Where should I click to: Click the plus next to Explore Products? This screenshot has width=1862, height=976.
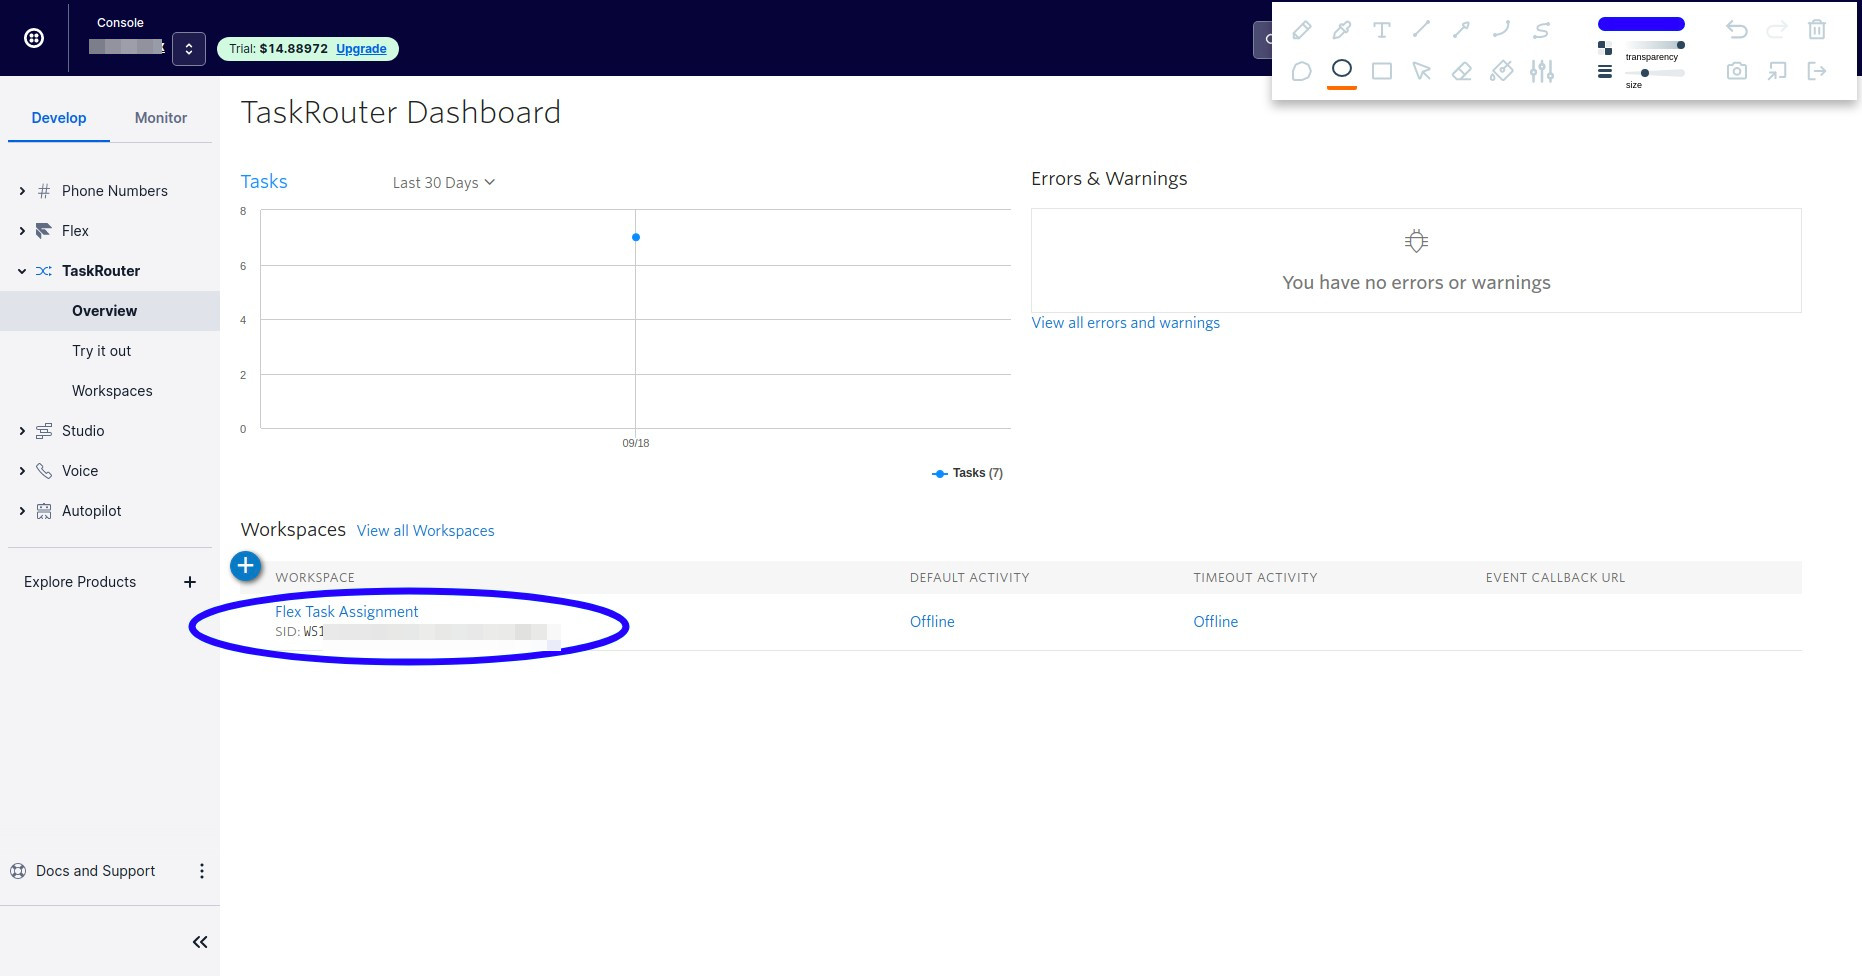(x=190, y=582)
